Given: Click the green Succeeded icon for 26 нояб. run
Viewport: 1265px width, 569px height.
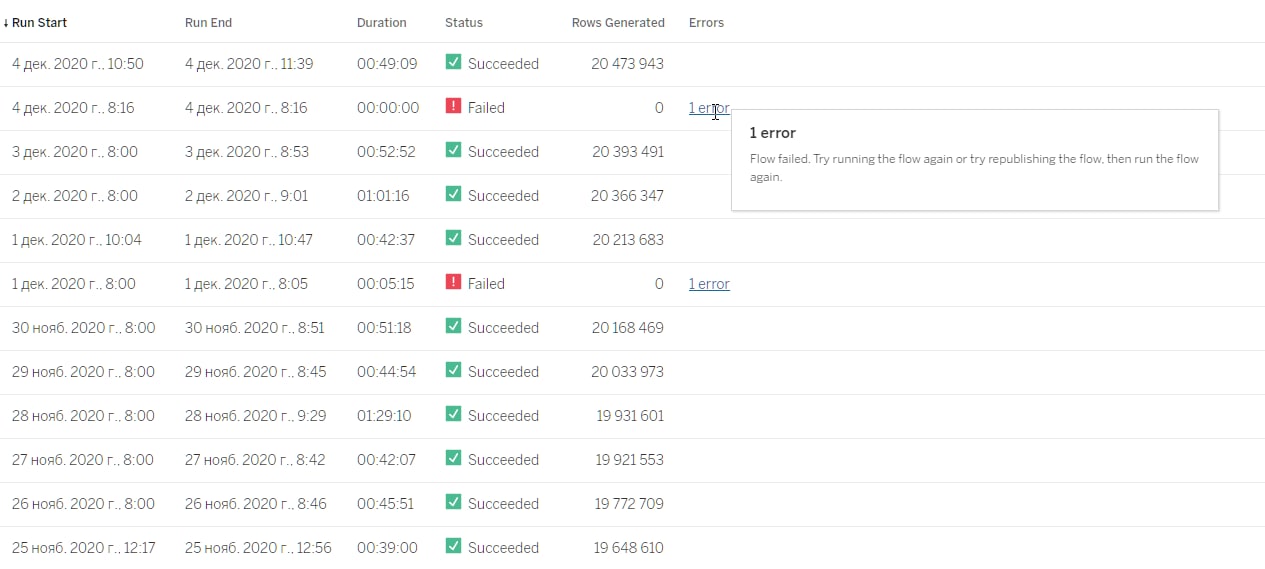Looking at the screenshot, I should click(x=453, y=502).
